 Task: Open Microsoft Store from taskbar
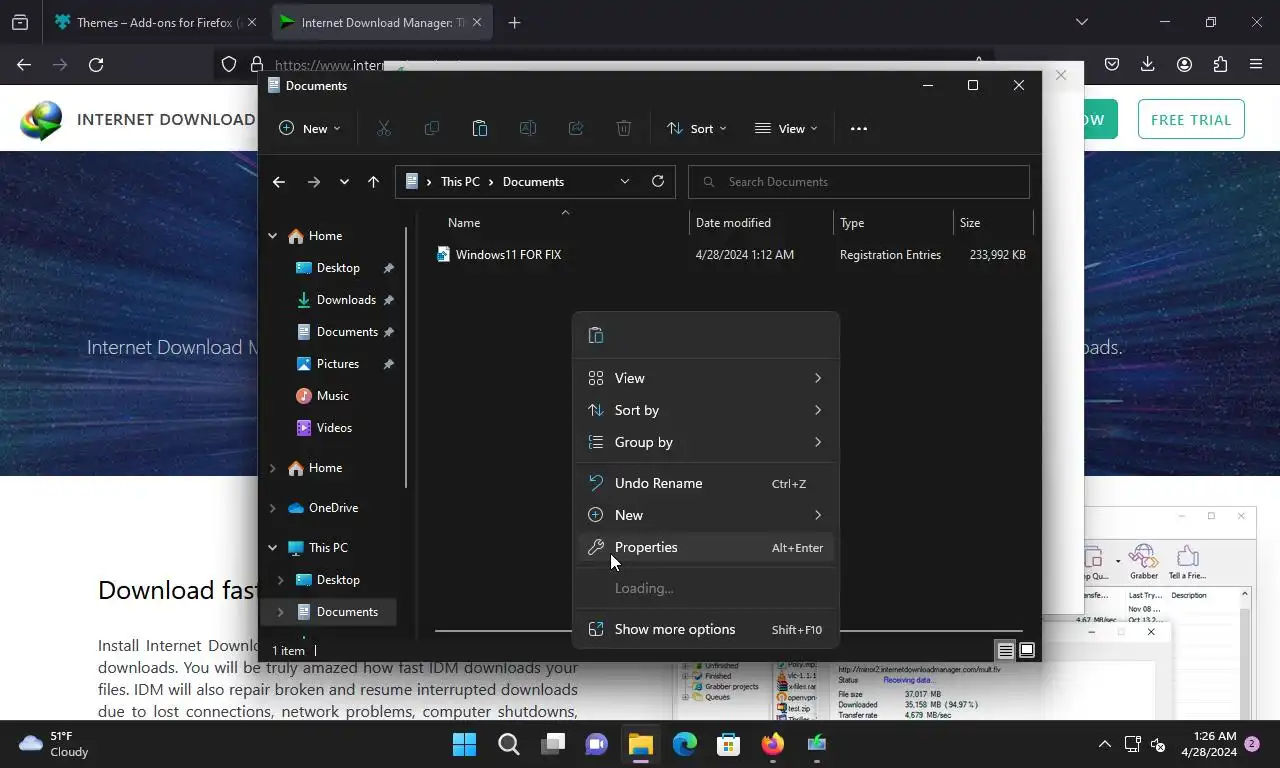pos(728,744)
